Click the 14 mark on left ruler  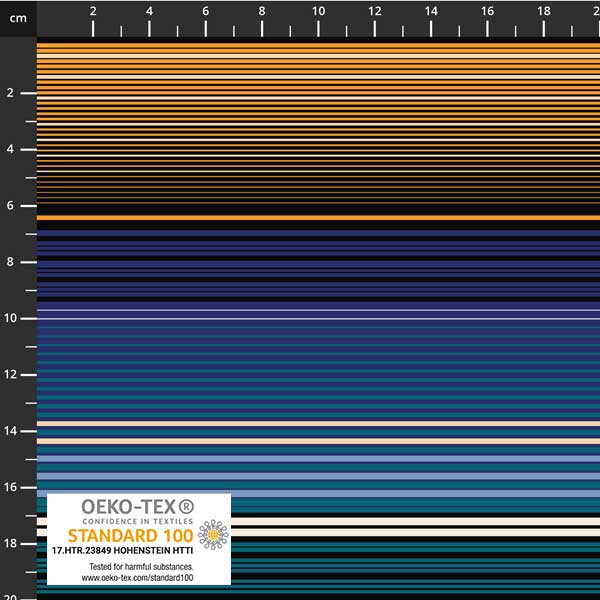pyautogui.click(x=11, y=431)
